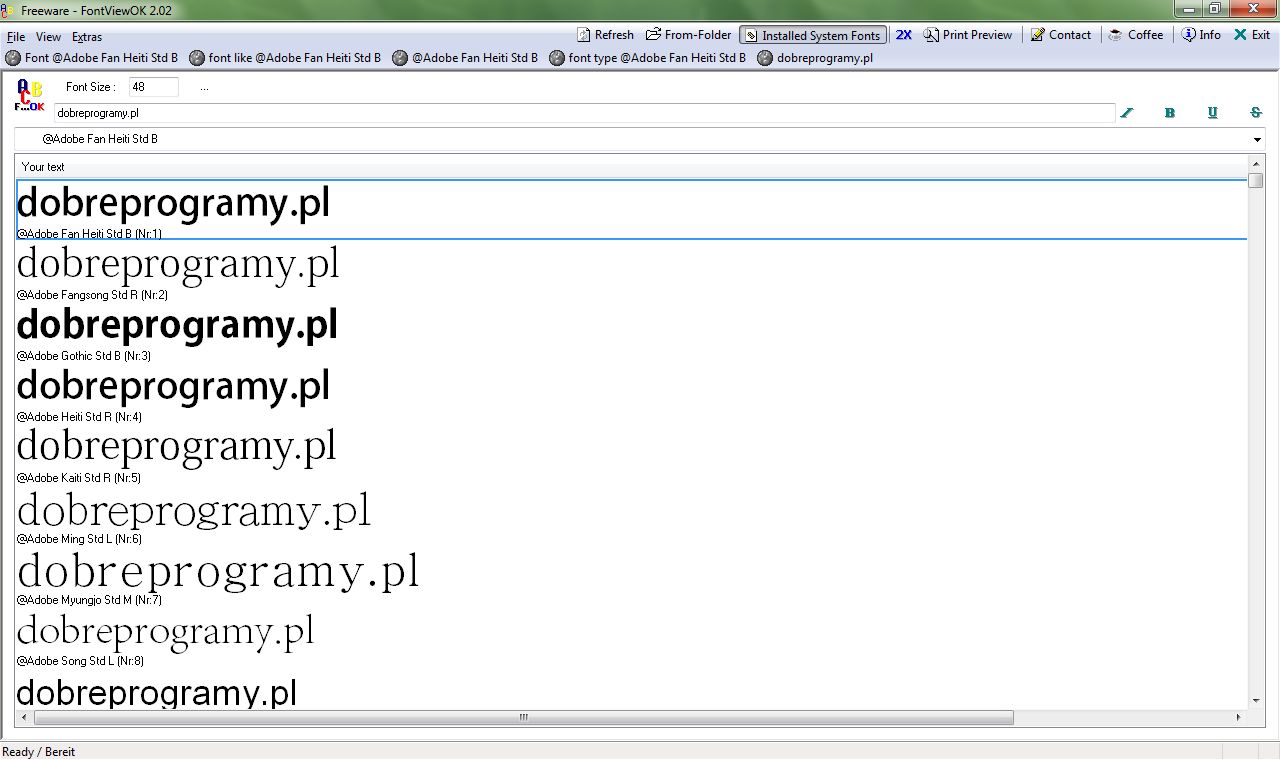Click the Coffee cup button
Screen dimensions: 1280x760
[1136, 35]
